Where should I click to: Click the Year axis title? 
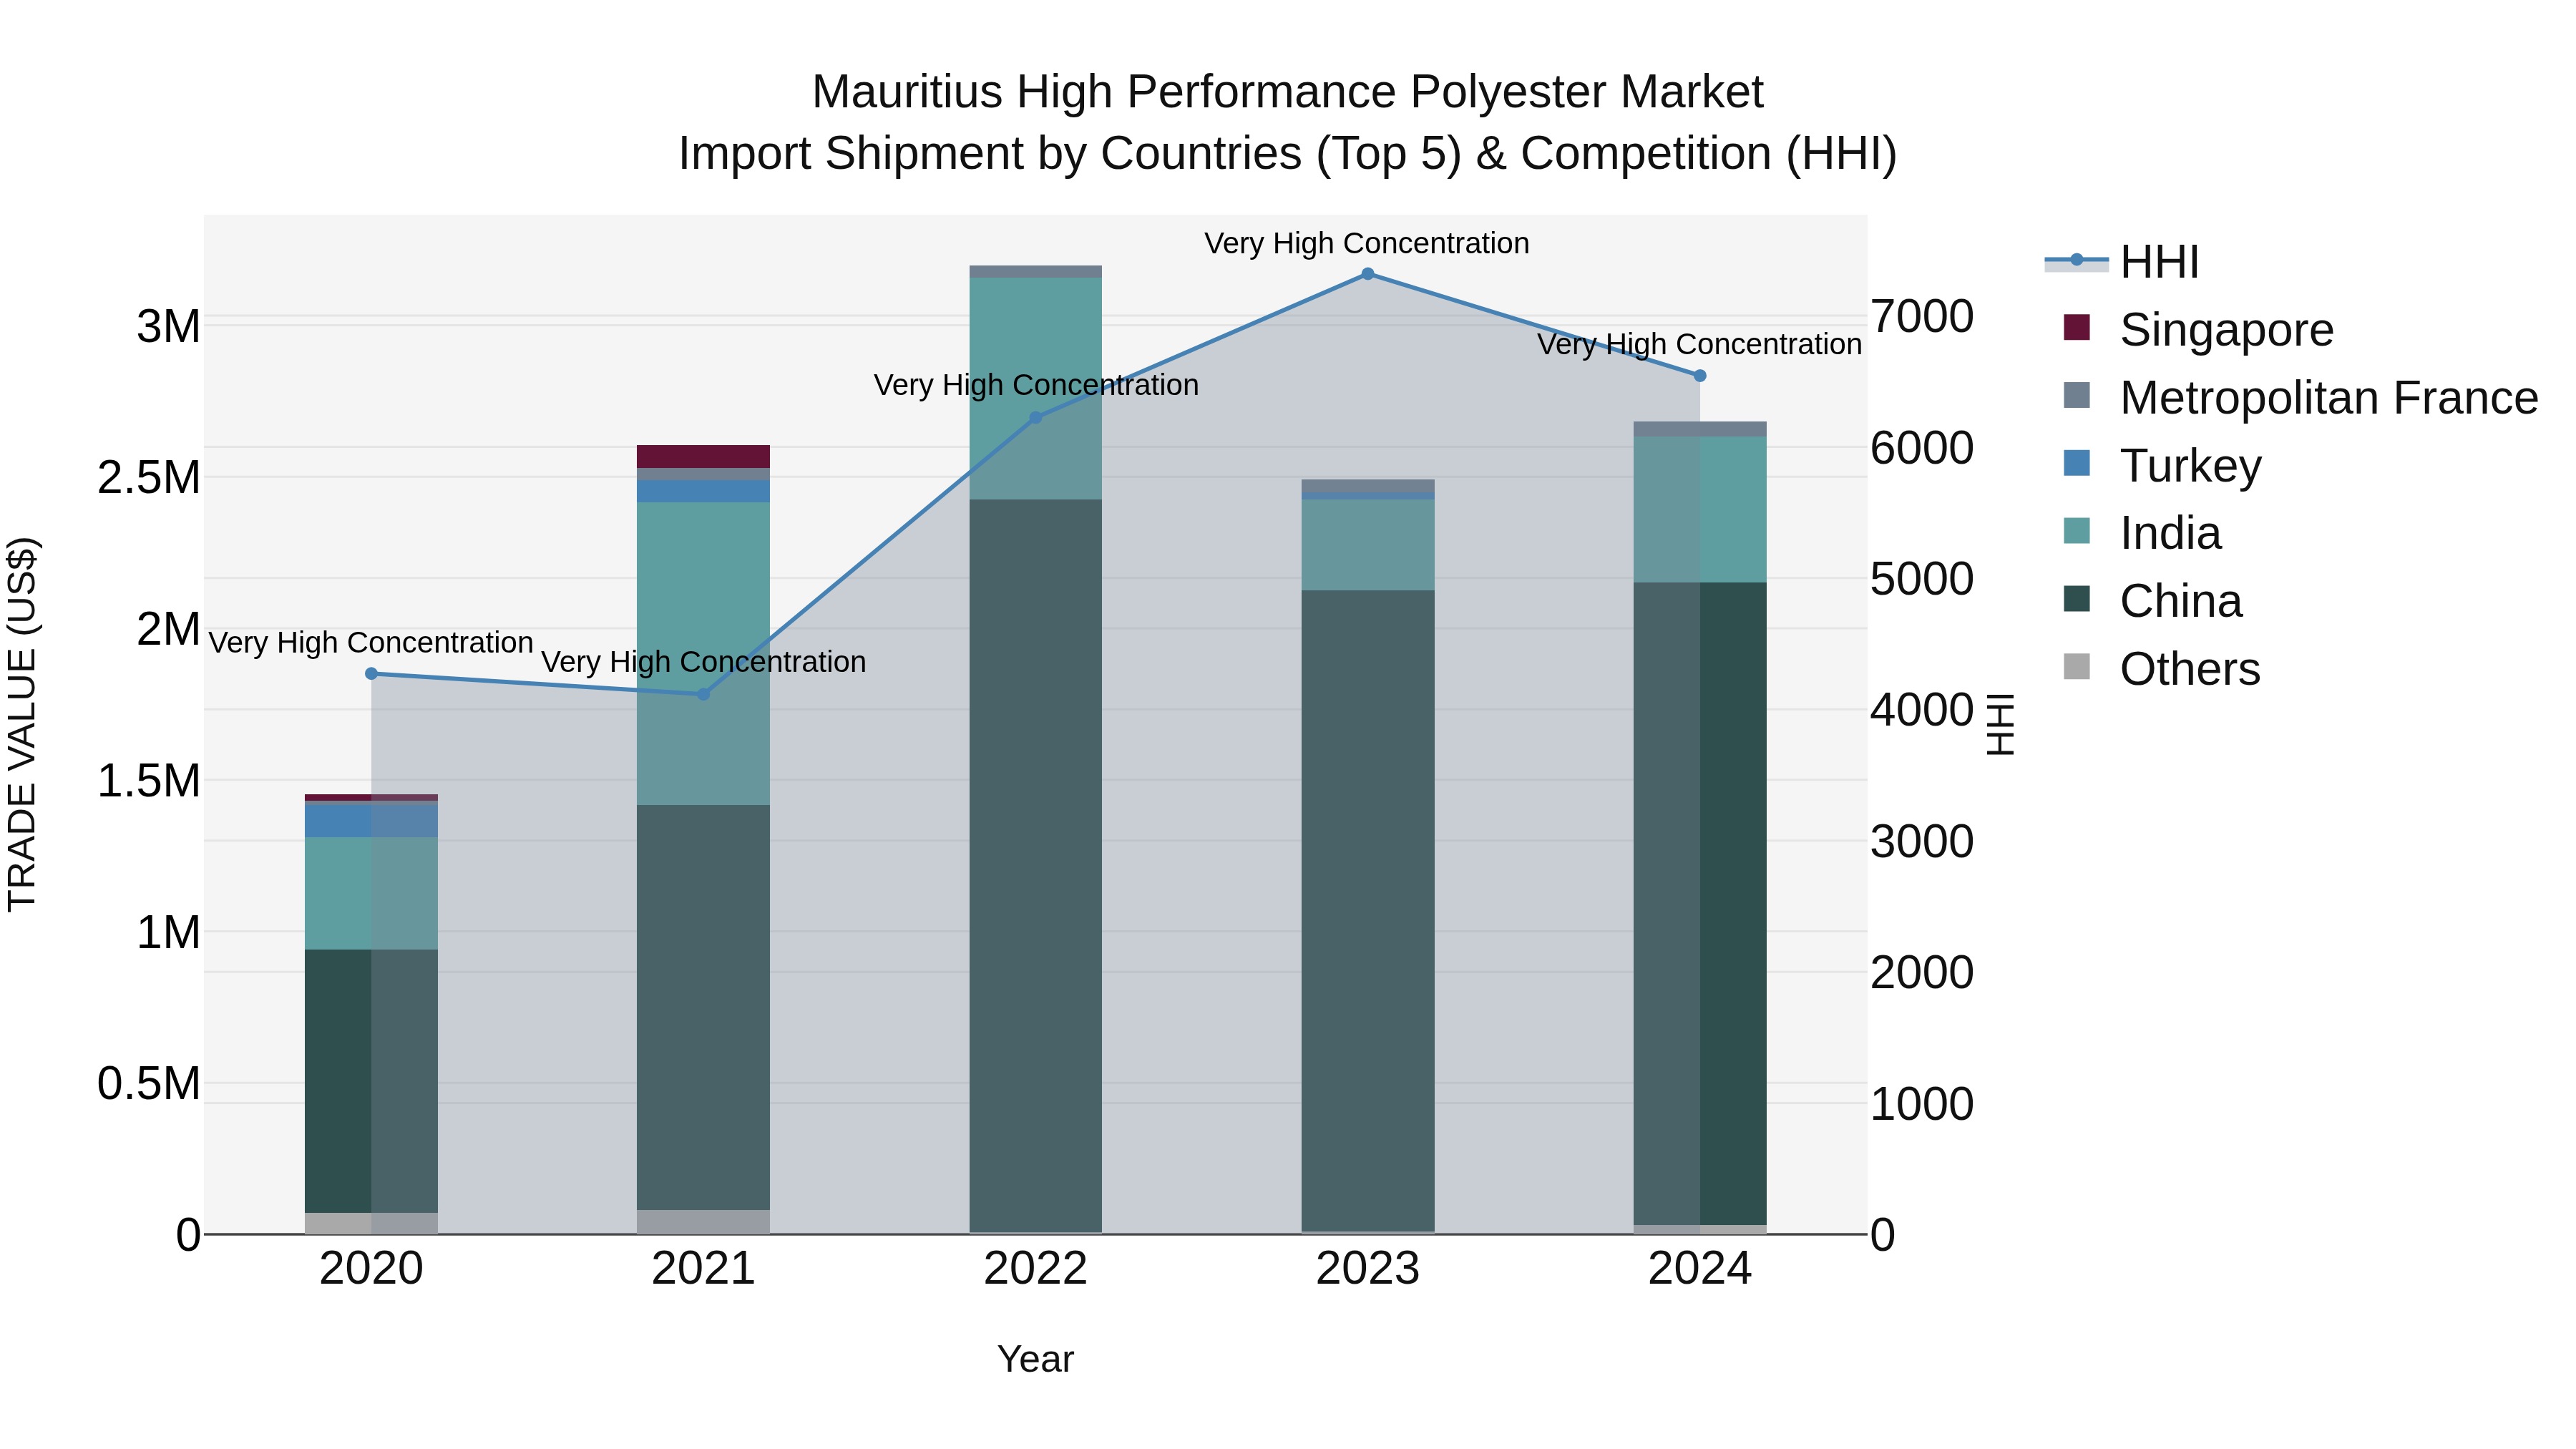tap(1036, 1360)
